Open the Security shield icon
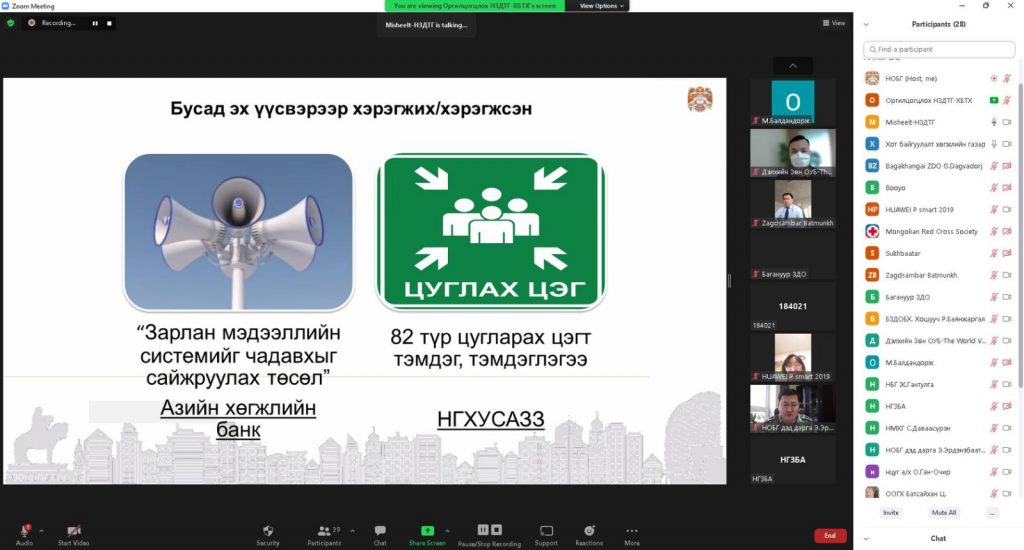 point(267,531)
